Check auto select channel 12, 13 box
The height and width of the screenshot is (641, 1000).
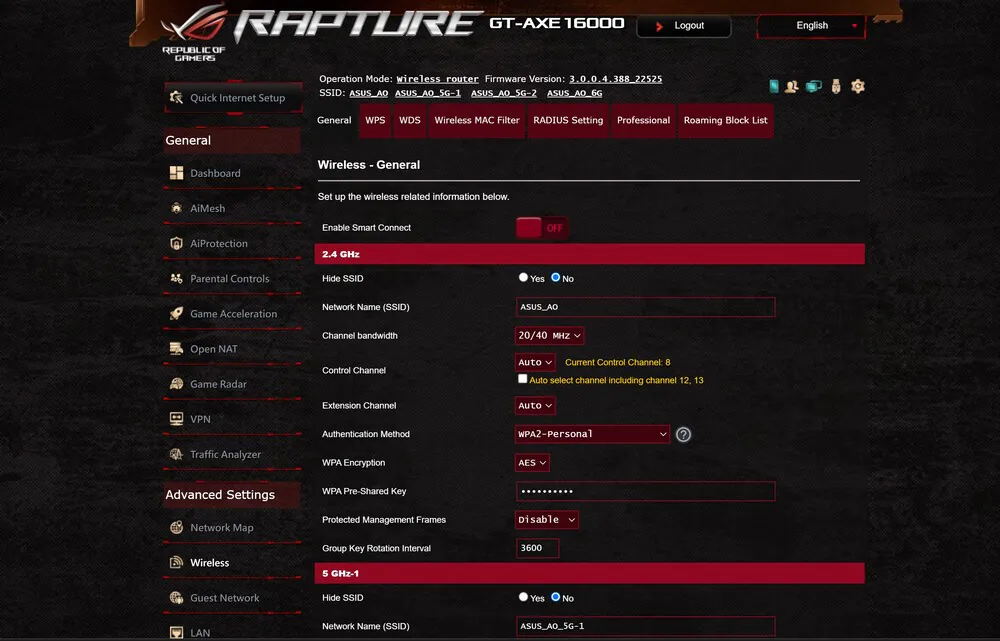[x=522, y=379]
